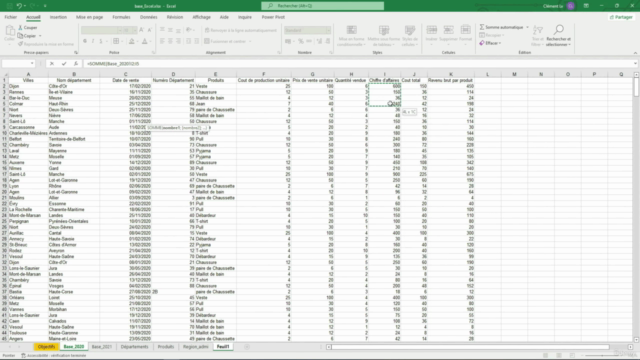The width and height of the screenshot is (640, 360).
Task: Select column header F
Action: pyautogui.click(x=264, y=74)
